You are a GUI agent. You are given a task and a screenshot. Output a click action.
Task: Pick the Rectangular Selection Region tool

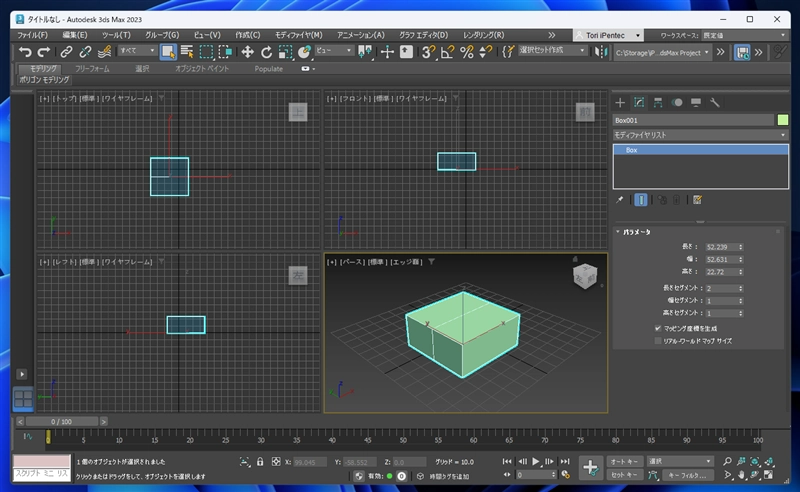[x=206, y=52]
